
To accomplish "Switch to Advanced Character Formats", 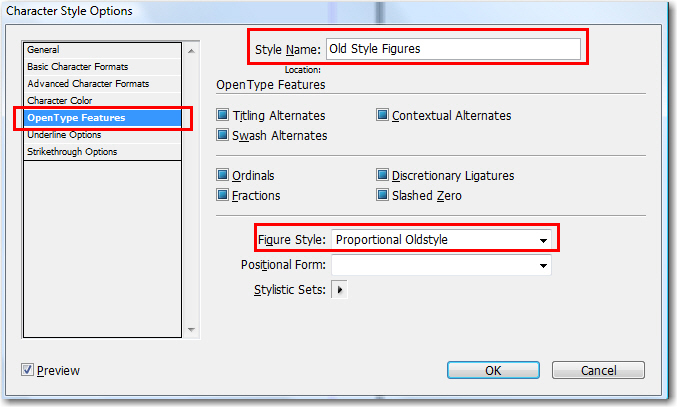I will pos(102,84).
